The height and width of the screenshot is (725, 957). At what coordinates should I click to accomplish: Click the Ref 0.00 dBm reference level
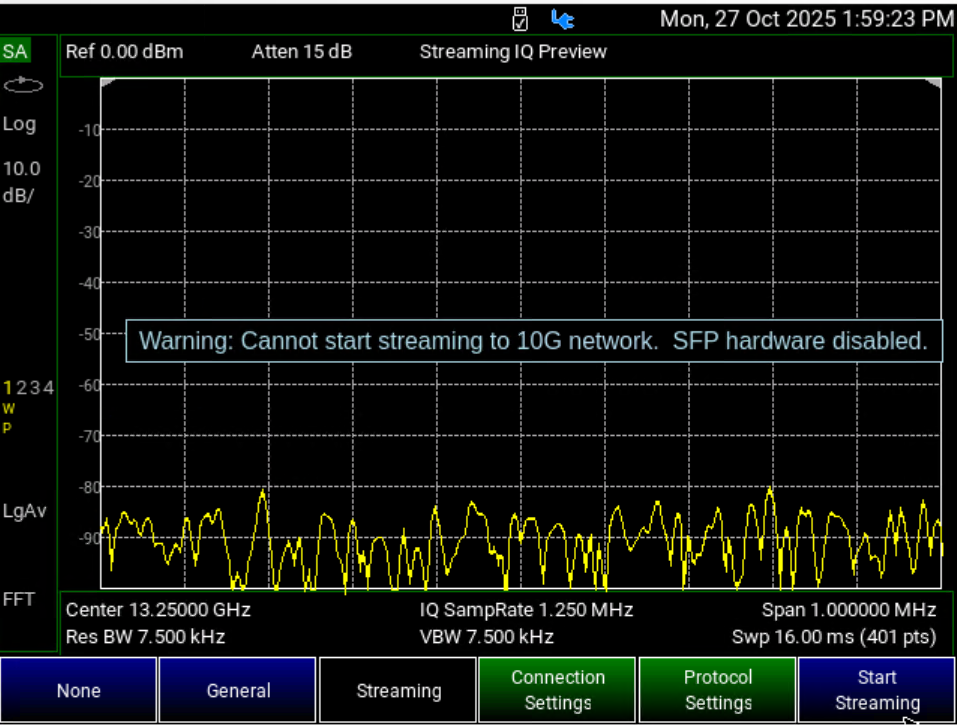(125, 52)
